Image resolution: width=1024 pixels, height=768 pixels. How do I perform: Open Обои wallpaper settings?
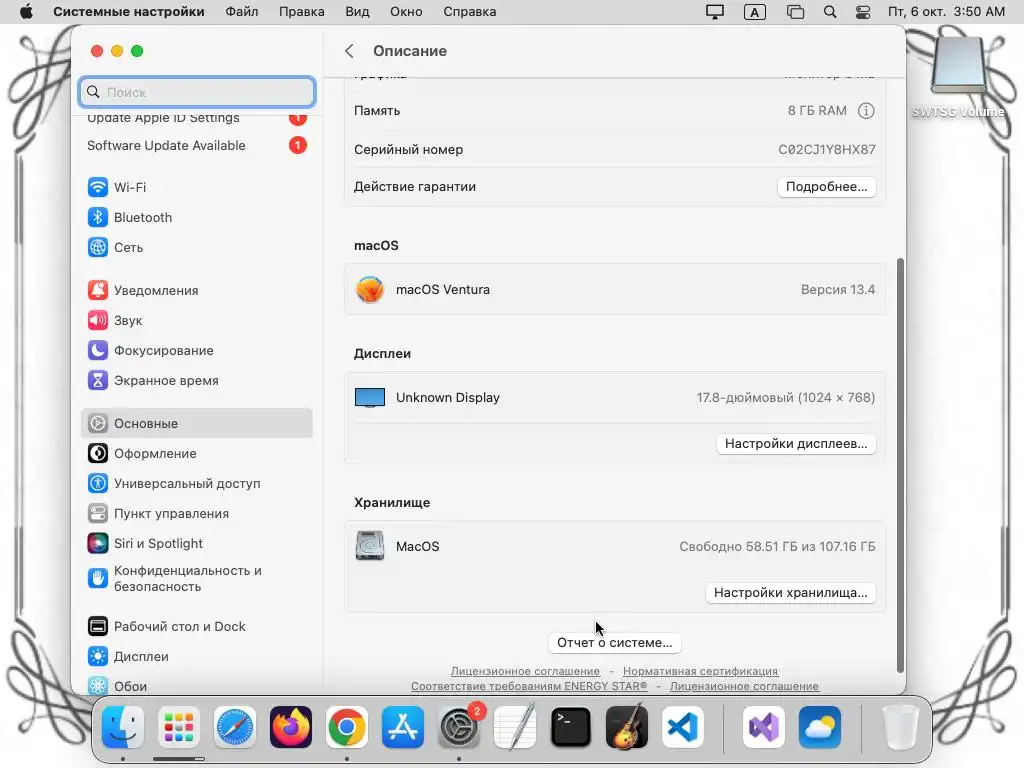click(x=197, y=686)
